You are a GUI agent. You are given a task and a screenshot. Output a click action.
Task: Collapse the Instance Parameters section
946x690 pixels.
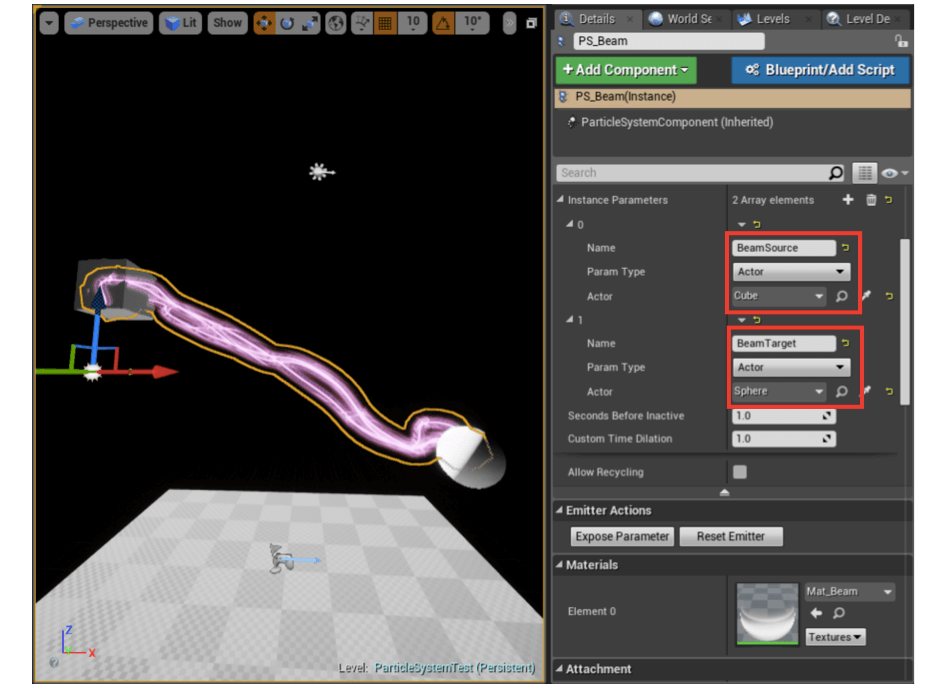(x=561, y=200)
